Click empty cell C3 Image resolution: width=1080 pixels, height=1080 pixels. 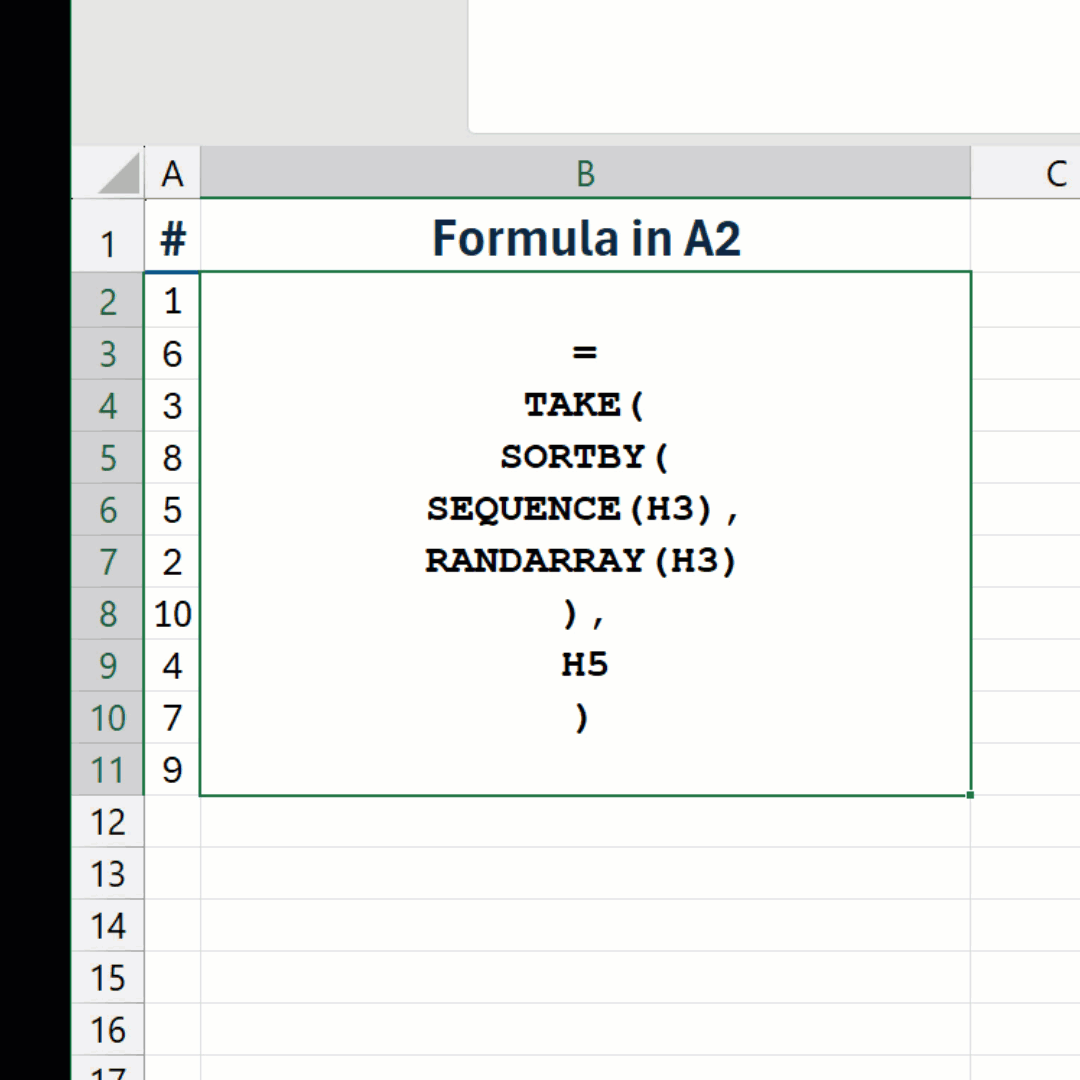1025,354
